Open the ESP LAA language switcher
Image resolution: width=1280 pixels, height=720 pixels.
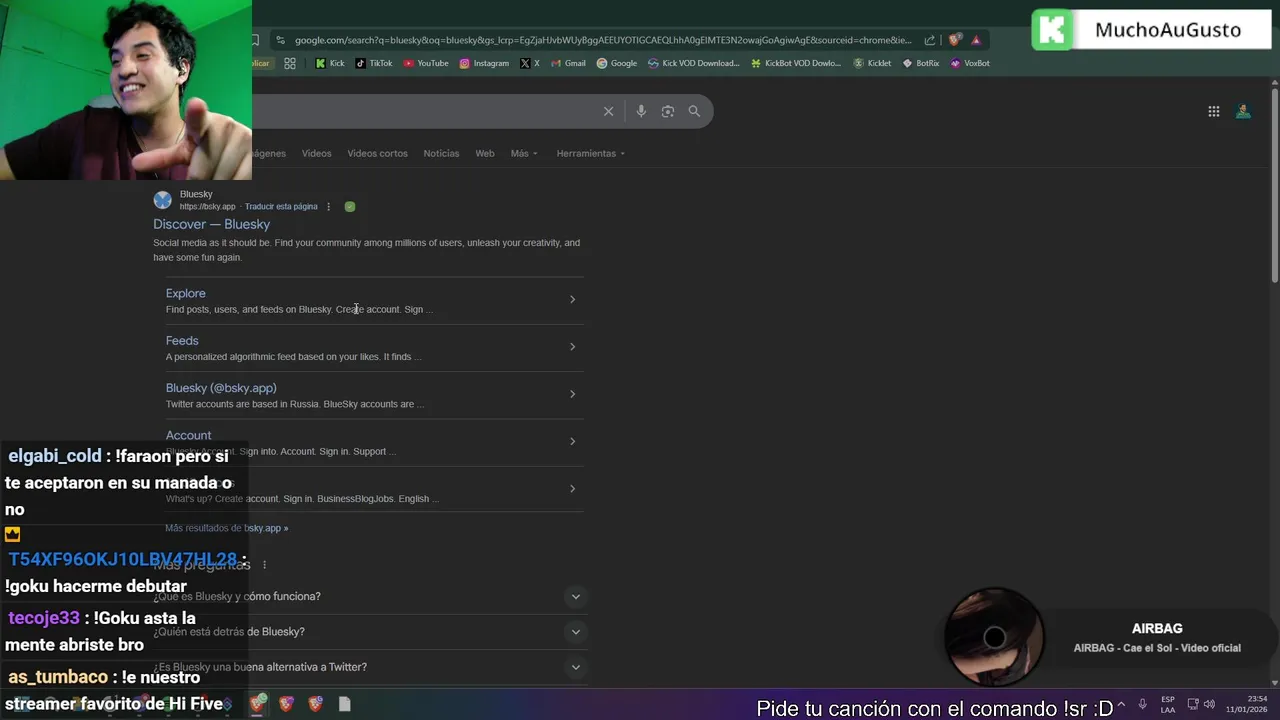[x=1167, y=704]
